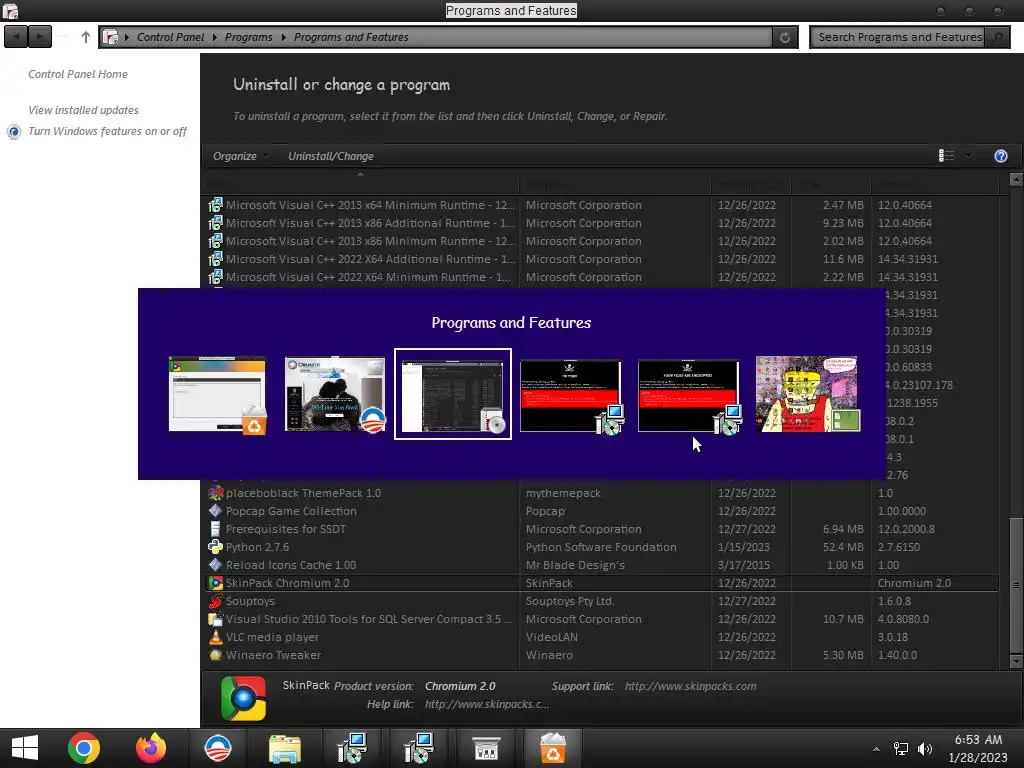Open View installed updates link
Image resolution: width=1024 pixels, height=768 pixels.
[84, 110]
